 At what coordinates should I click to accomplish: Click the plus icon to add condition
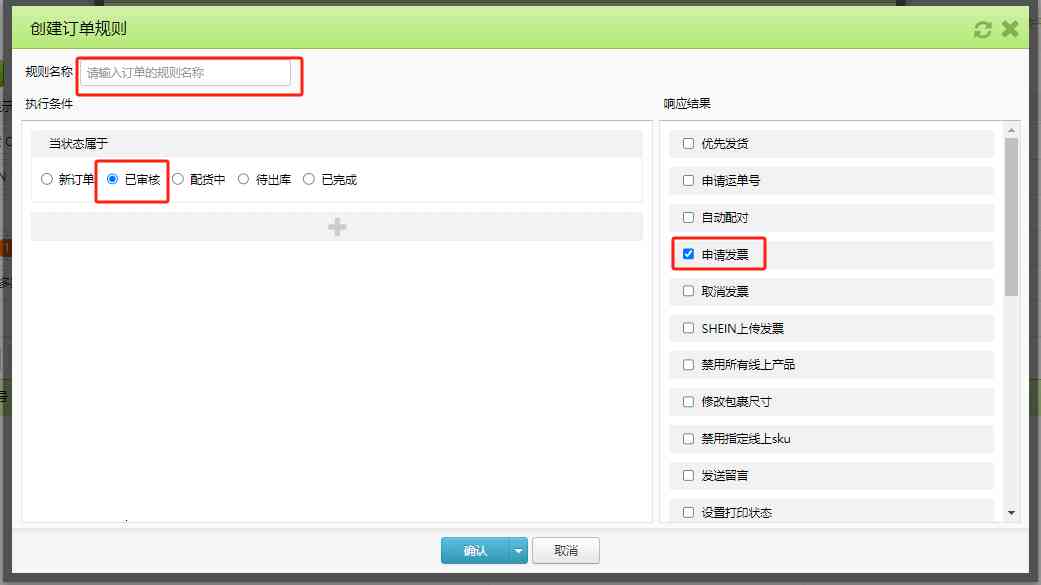pos(337,227)
